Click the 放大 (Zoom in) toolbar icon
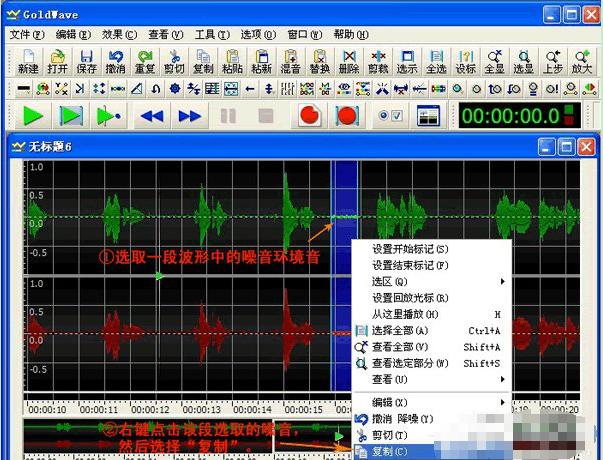 click(x=584, y=61)
